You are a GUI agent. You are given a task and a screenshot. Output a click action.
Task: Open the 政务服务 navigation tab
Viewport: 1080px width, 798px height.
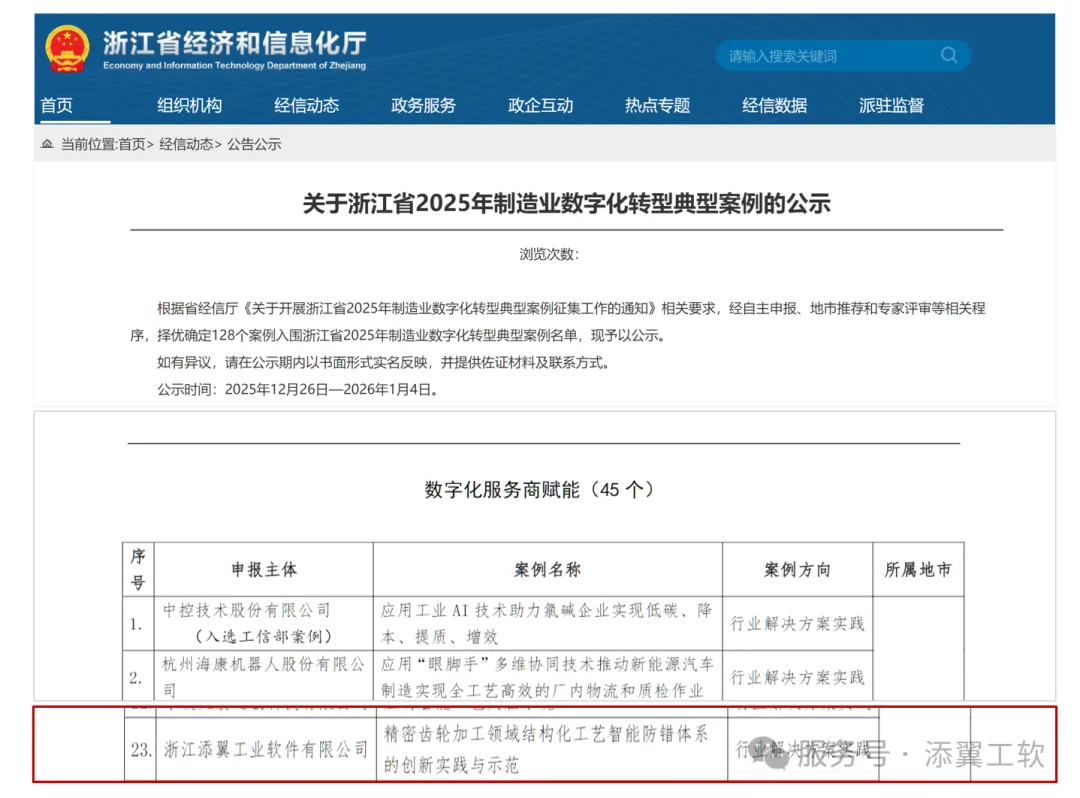point(423,105)
